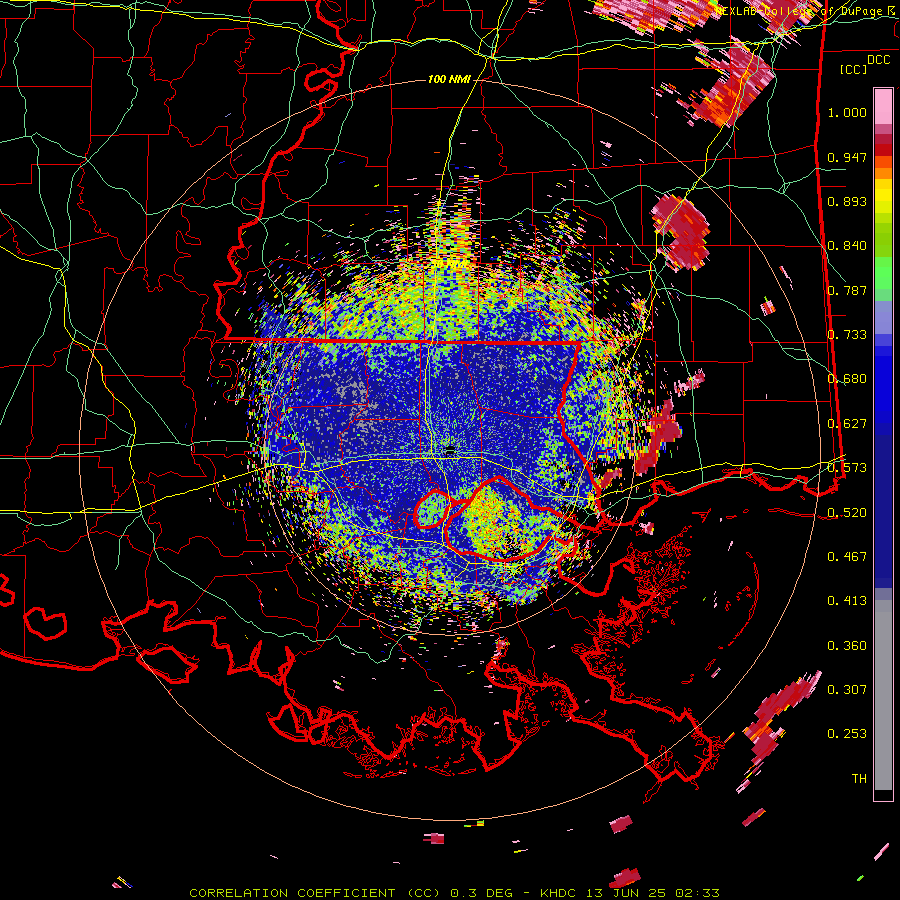Click the 0.520 scale value
900x900 pixels.
(847, 513)
